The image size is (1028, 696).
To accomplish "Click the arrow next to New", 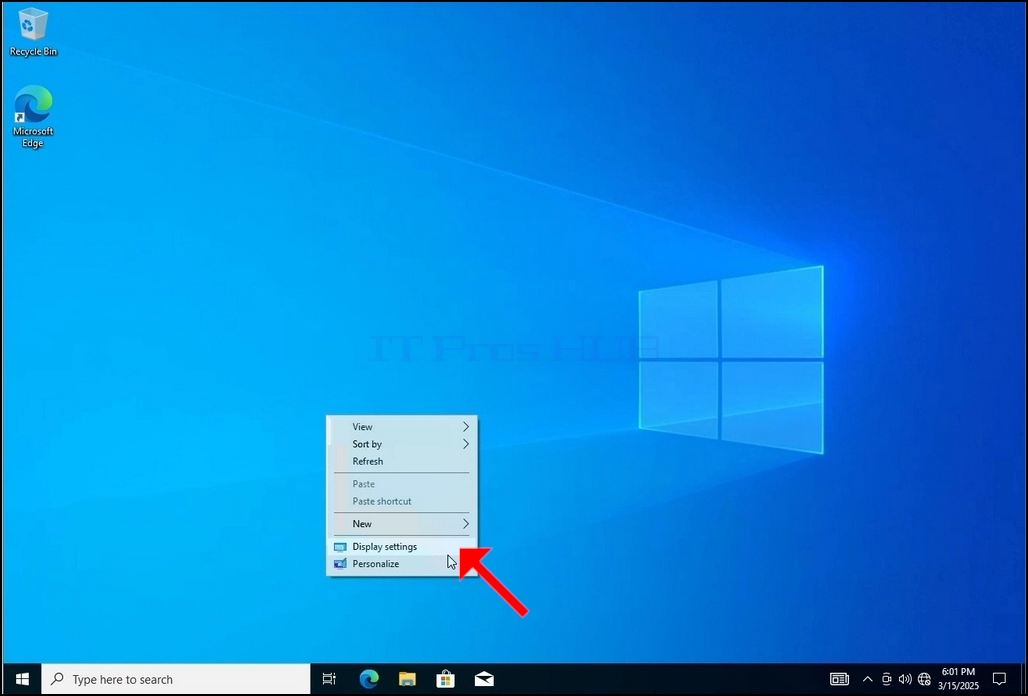I will (x=465, y=524).
